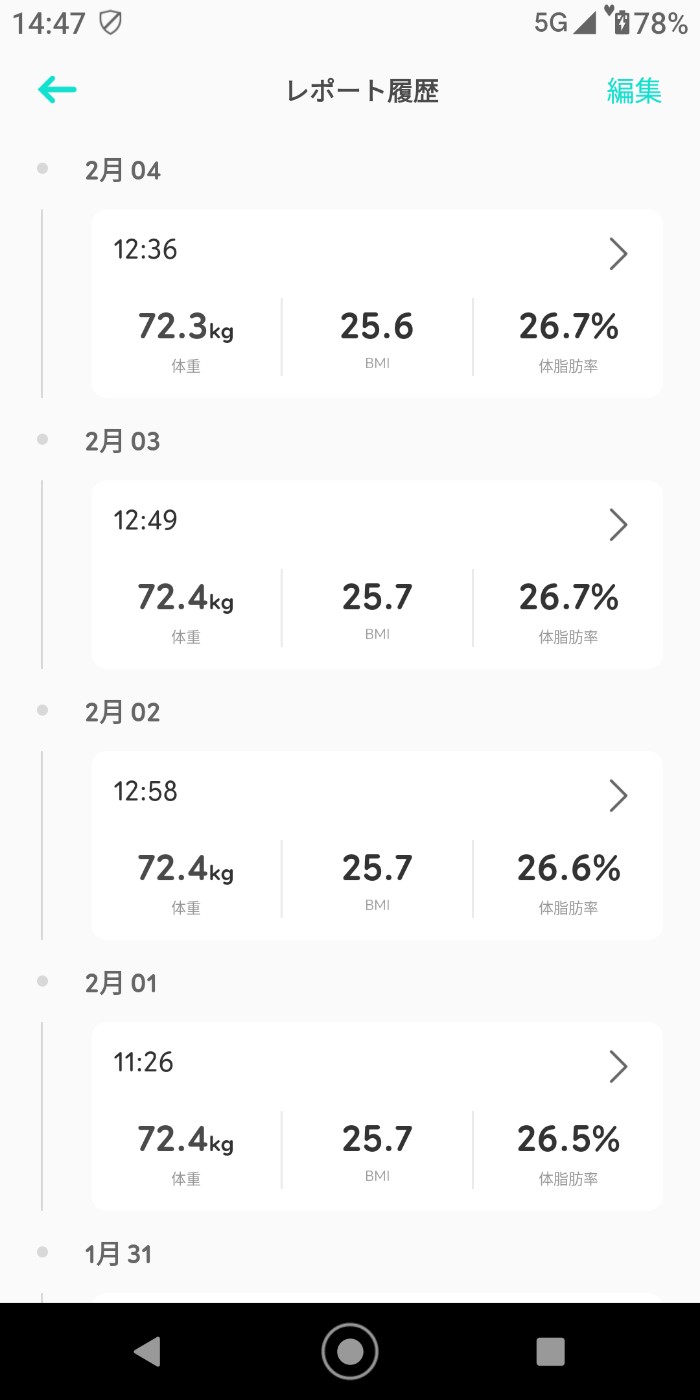This screenshot has height=1400, width=700.
Task: Expand the 11:26 report chevron
Action: pos(618,1067)
